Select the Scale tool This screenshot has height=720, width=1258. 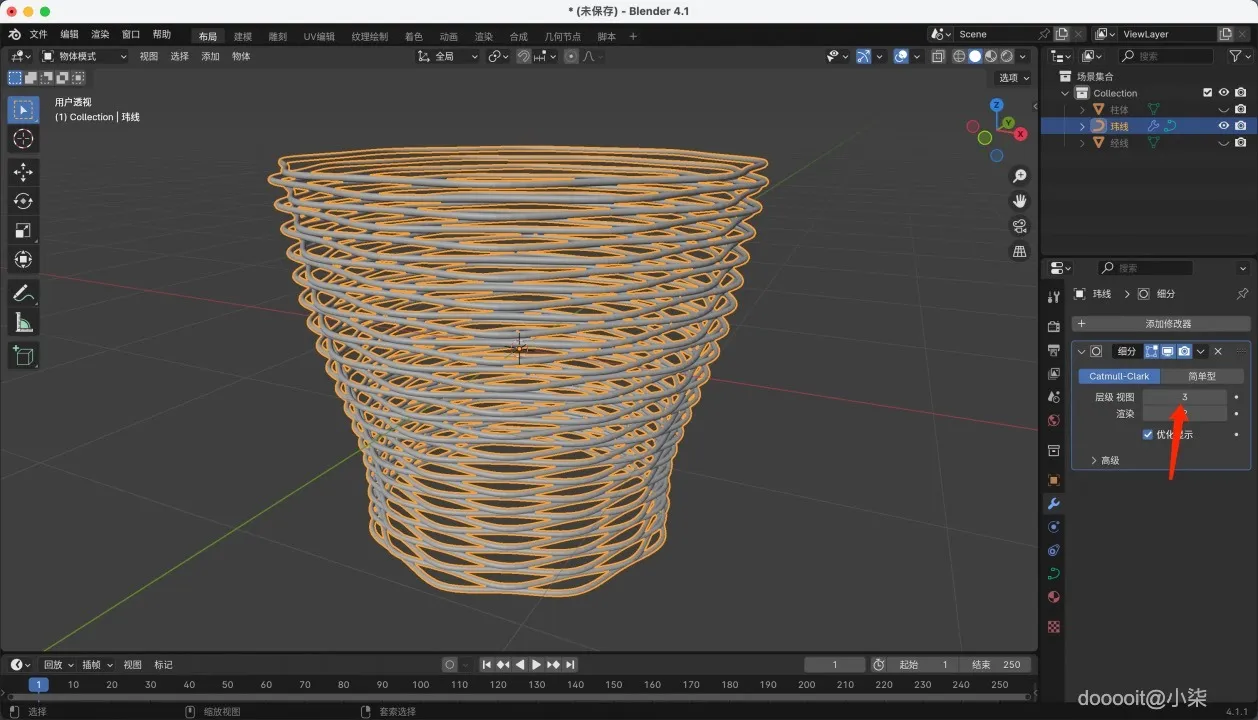(x=24, y=230)
